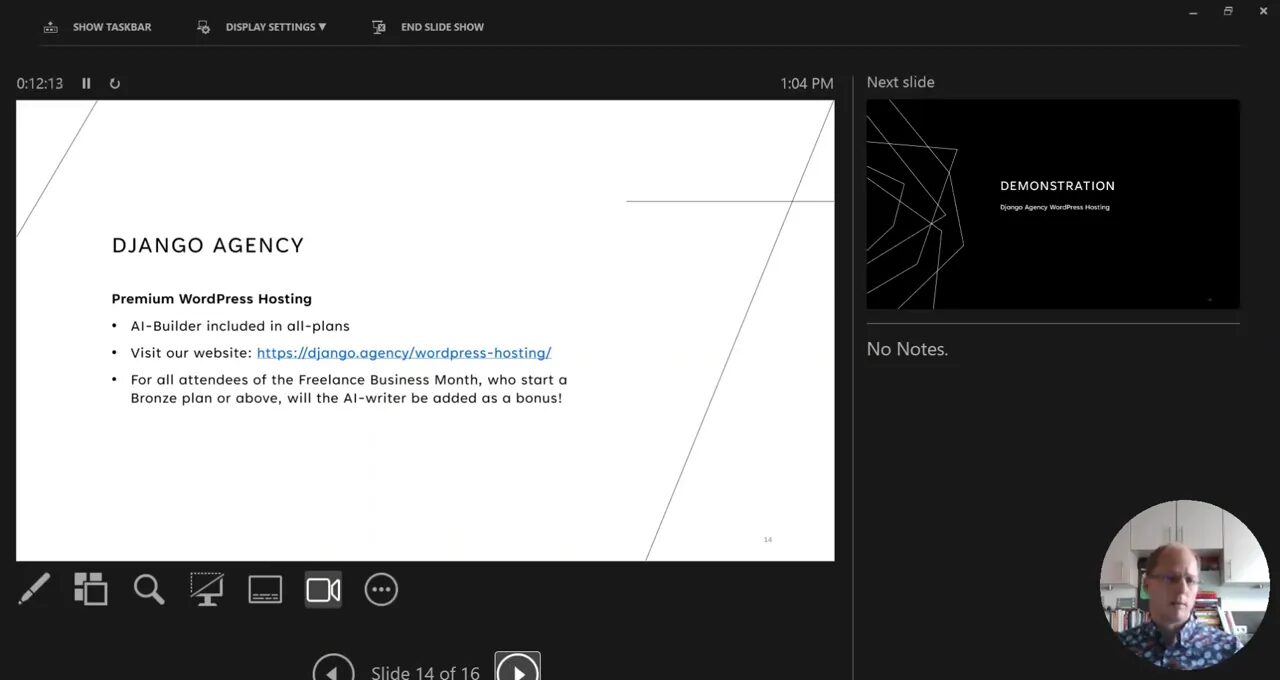Viewport: 1280px width, 680px height.
Task: Click Premium WordPress Hosting heading
Action: pos(212,299)
